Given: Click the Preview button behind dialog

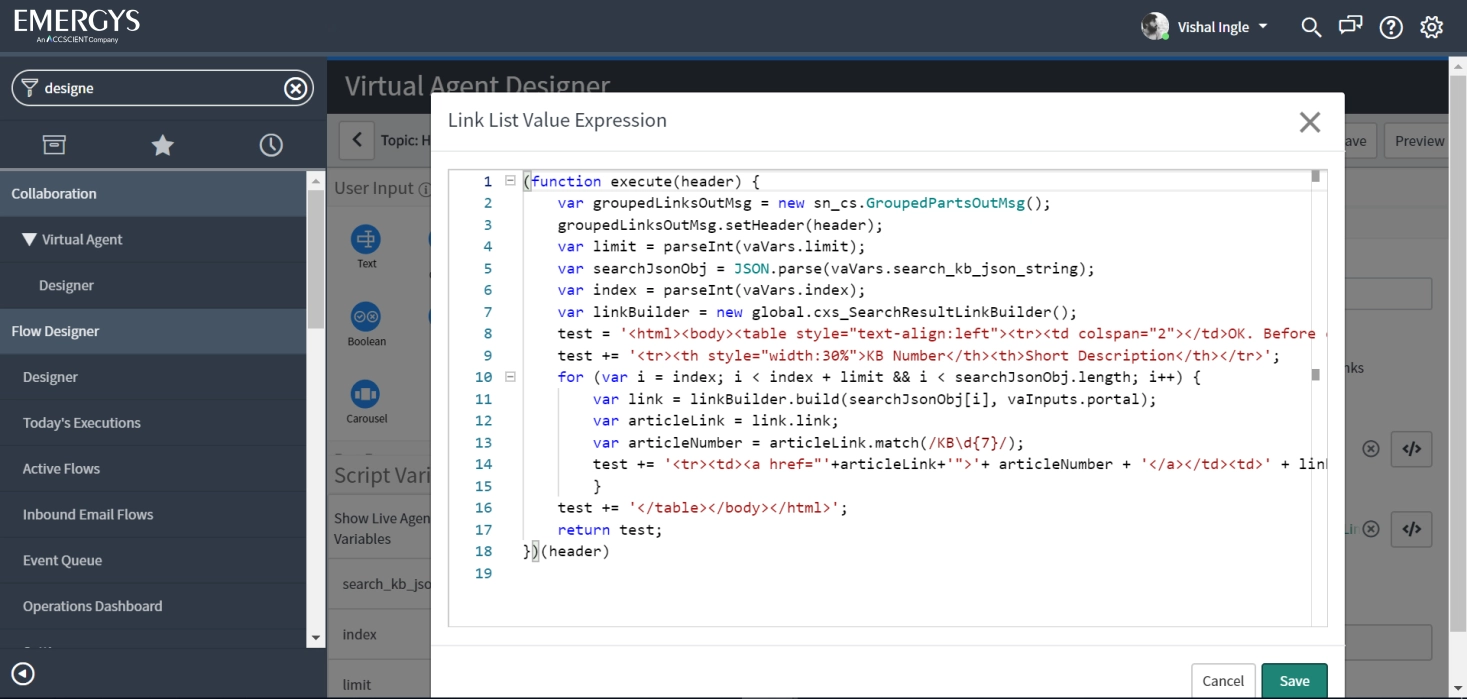Looking at the screenshot, I should pyautogui.click(x=1419, y=141).
